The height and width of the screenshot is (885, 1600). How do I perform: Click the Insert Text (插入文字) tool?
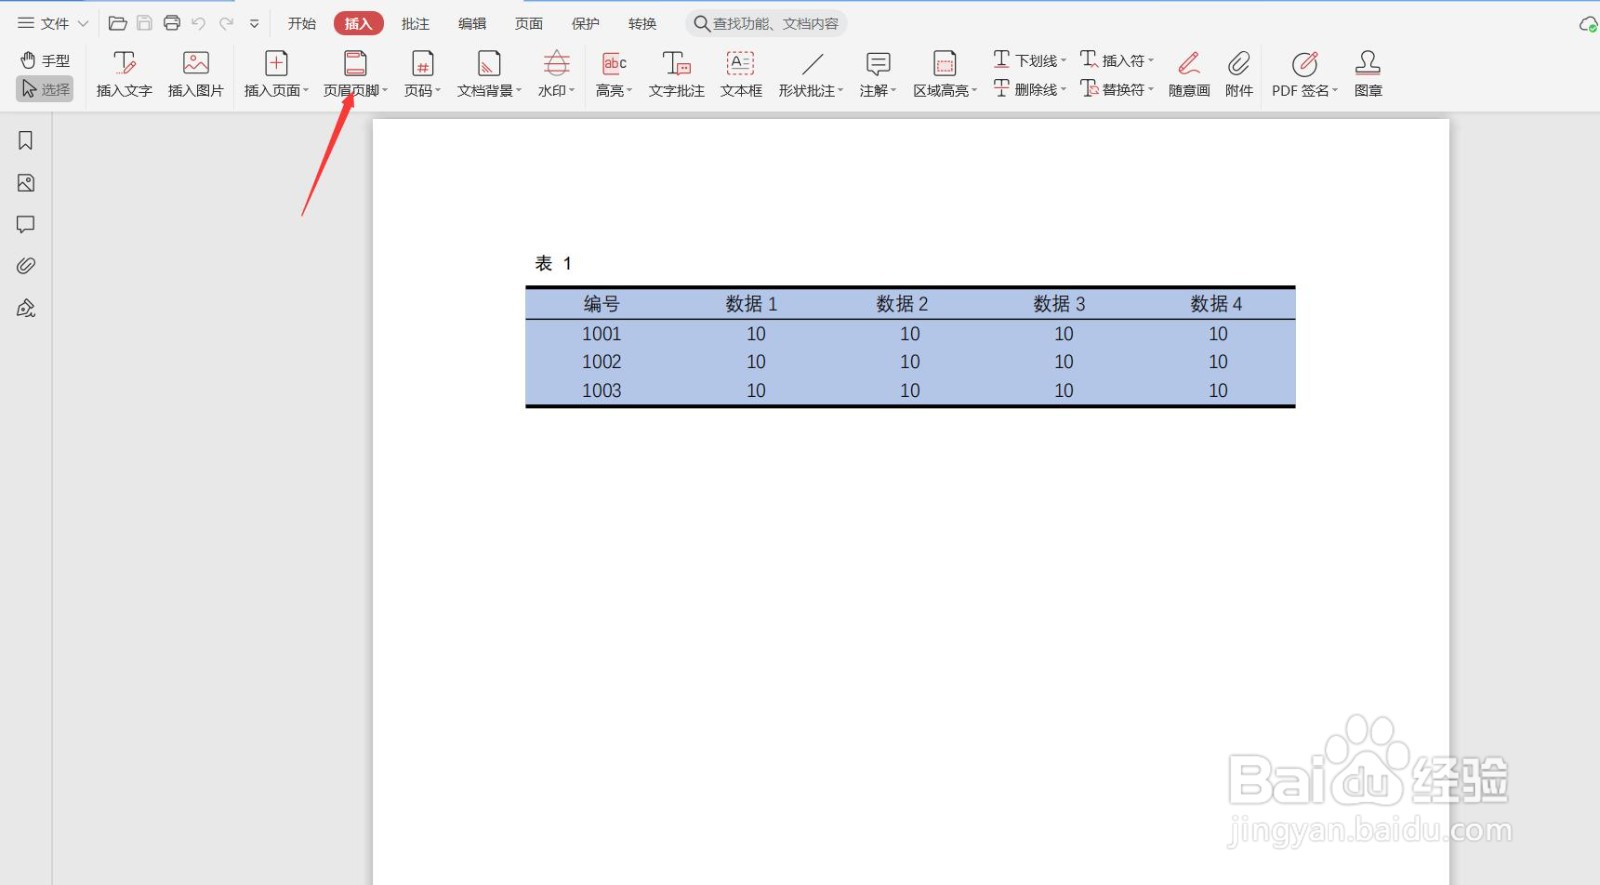(x=124, y=74)
